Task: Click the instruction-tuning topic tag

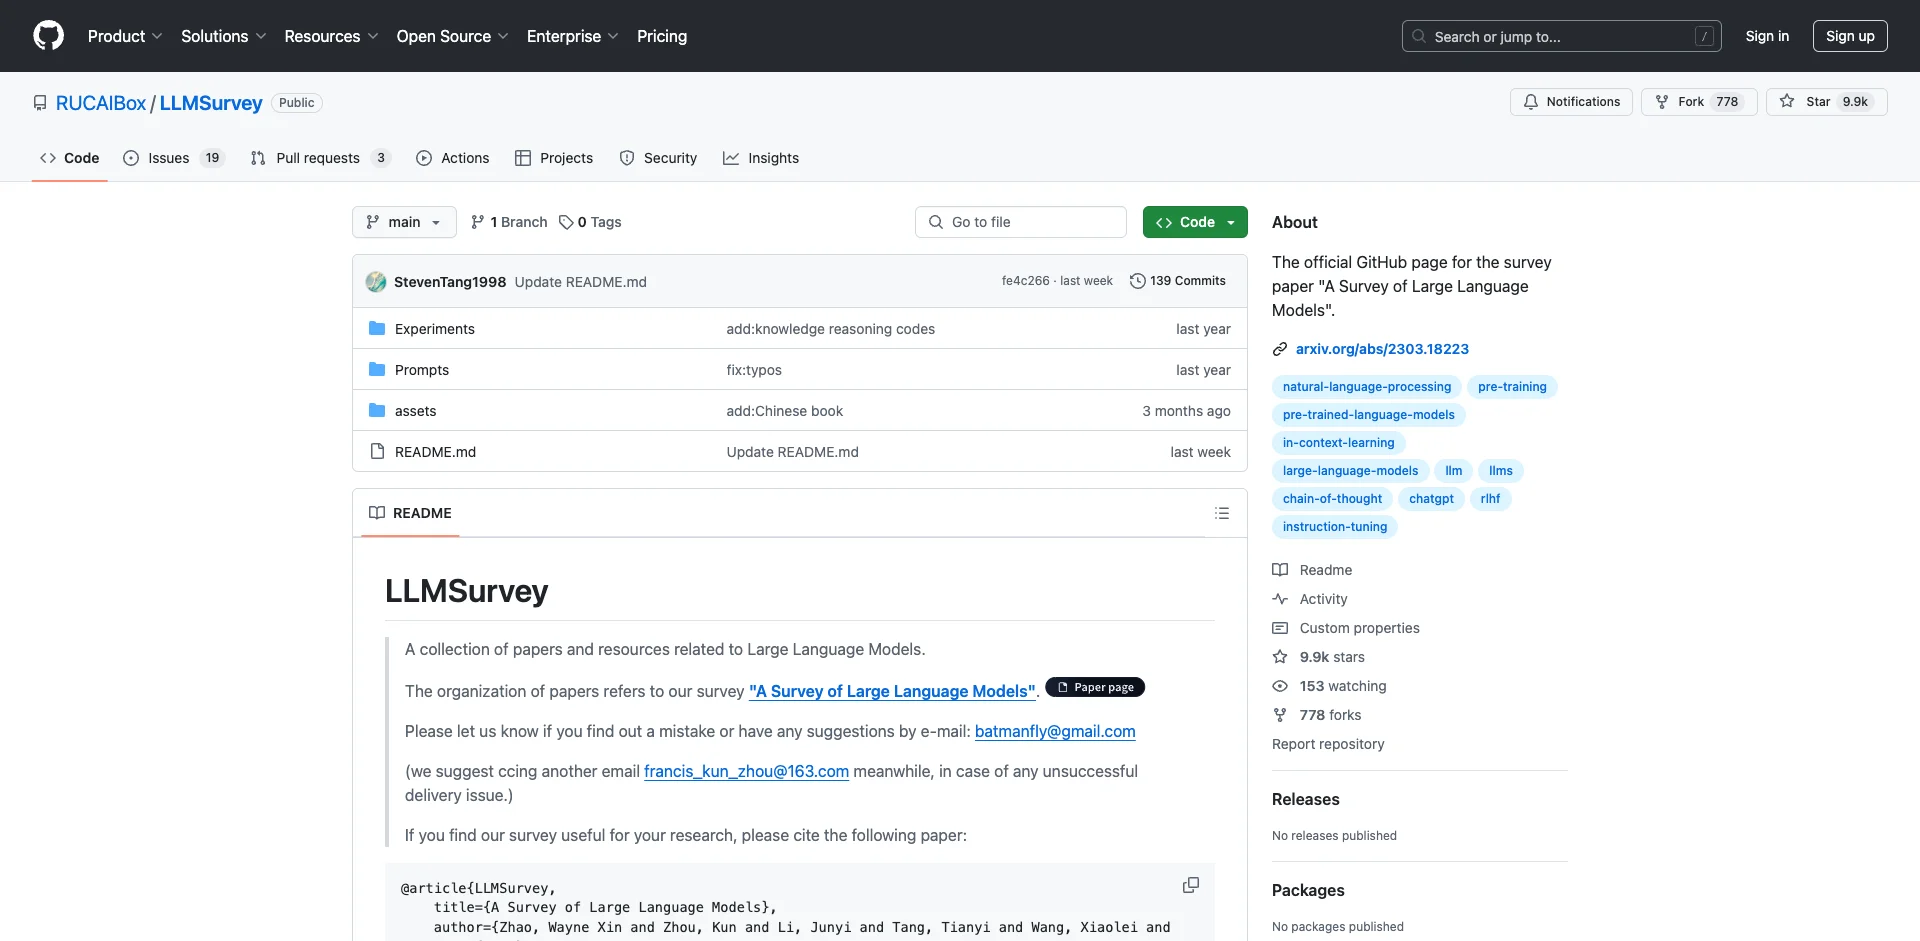Action: click(1335, 527)
